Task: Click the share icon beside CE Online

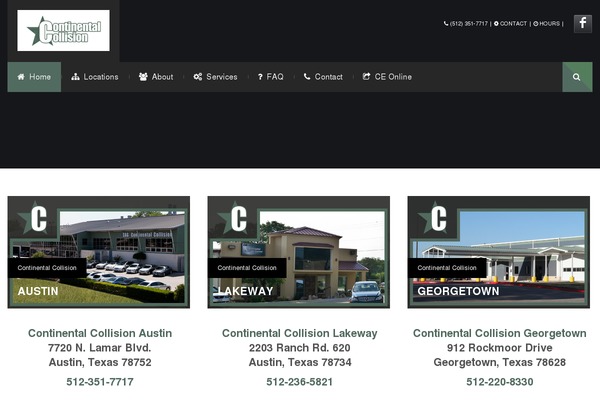Action: [x=366, y=77]
